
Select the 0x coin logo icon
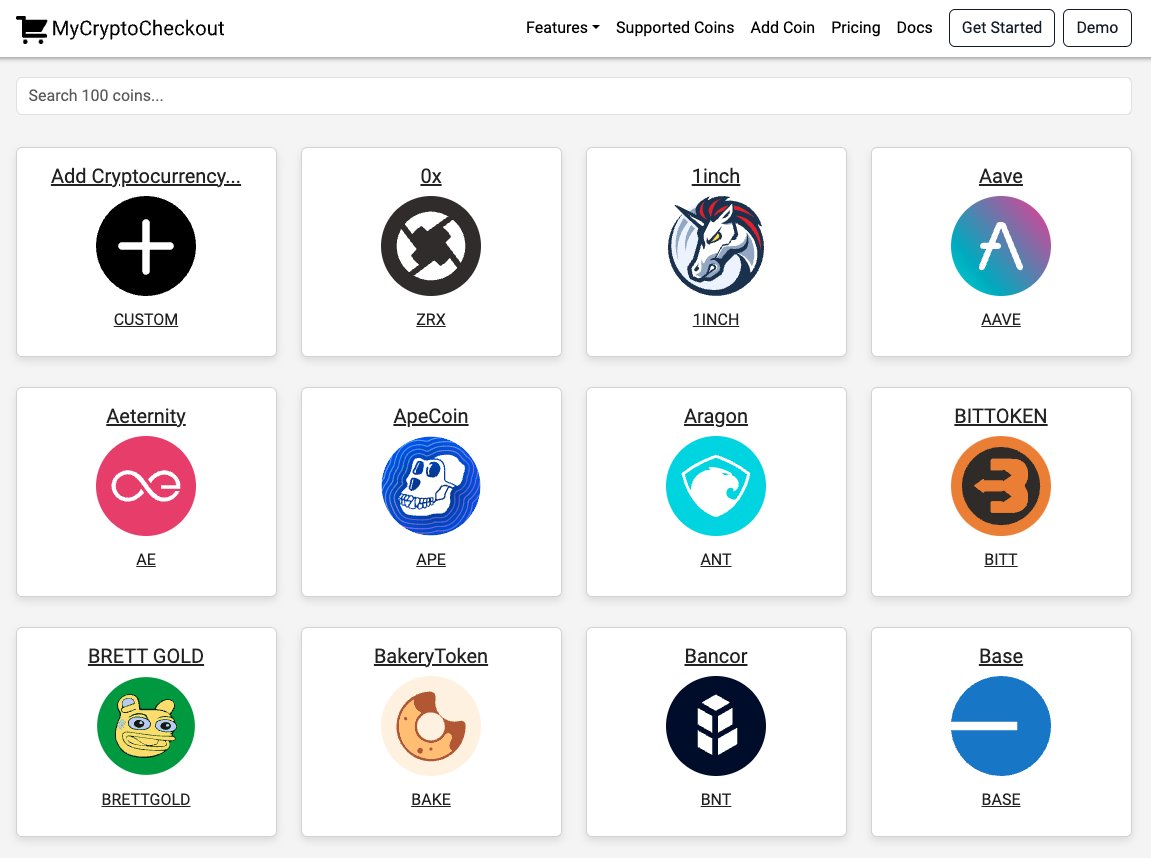(431, 246)
